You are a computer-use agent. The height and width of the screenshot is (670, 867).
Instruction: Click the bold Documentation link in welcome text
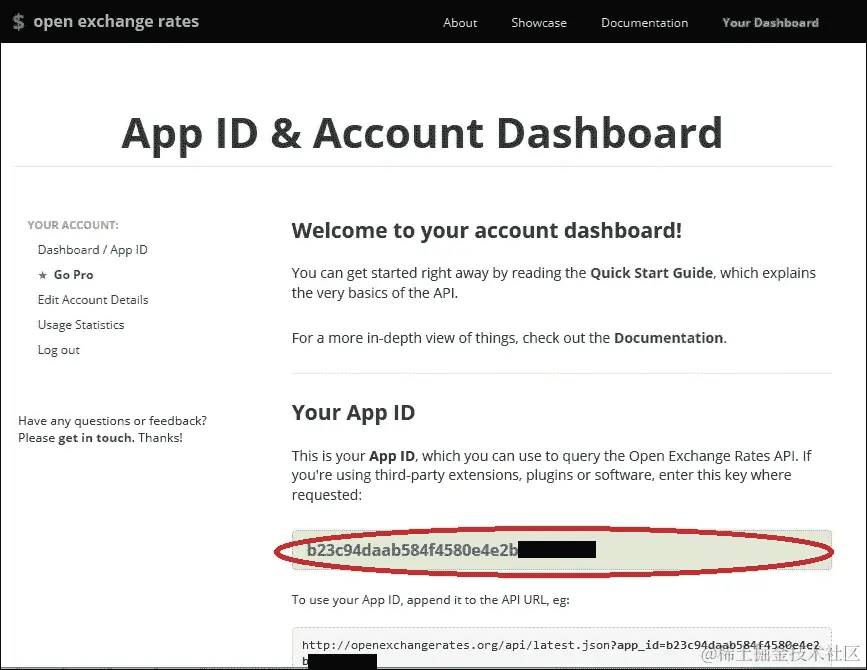(668, 337)
